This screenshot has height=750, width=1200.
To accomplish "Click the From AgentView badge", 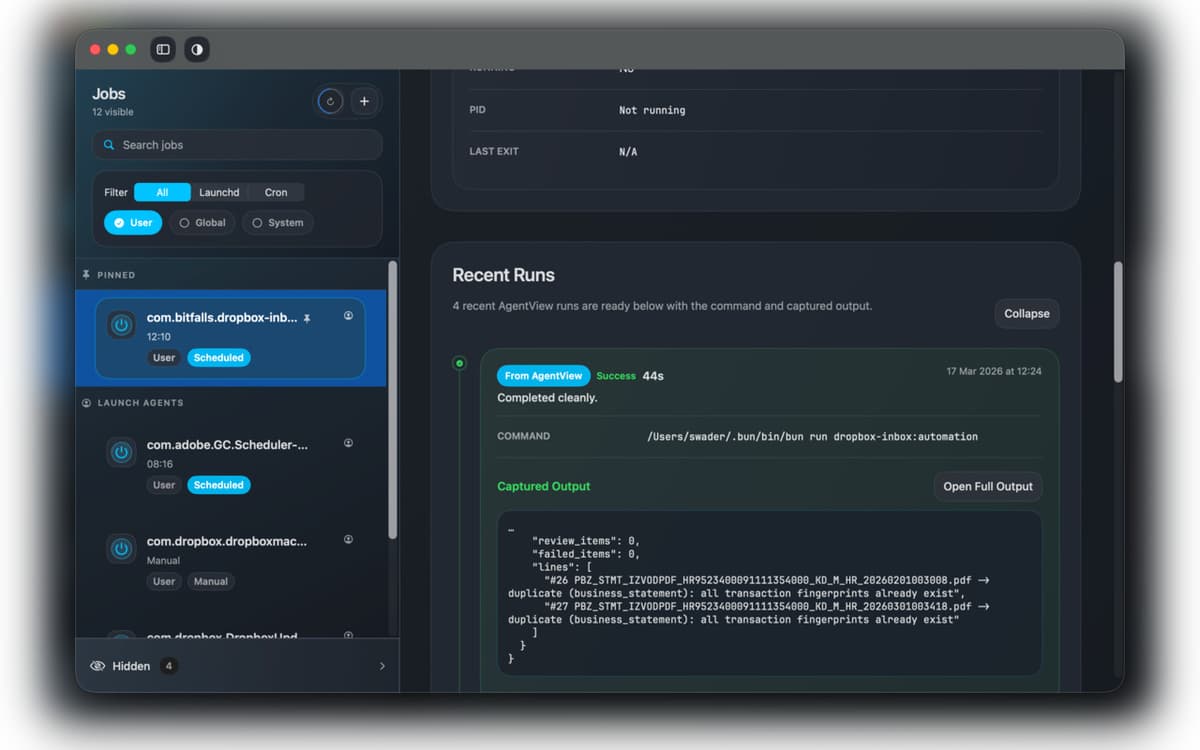I will click(x=543, y=376).
